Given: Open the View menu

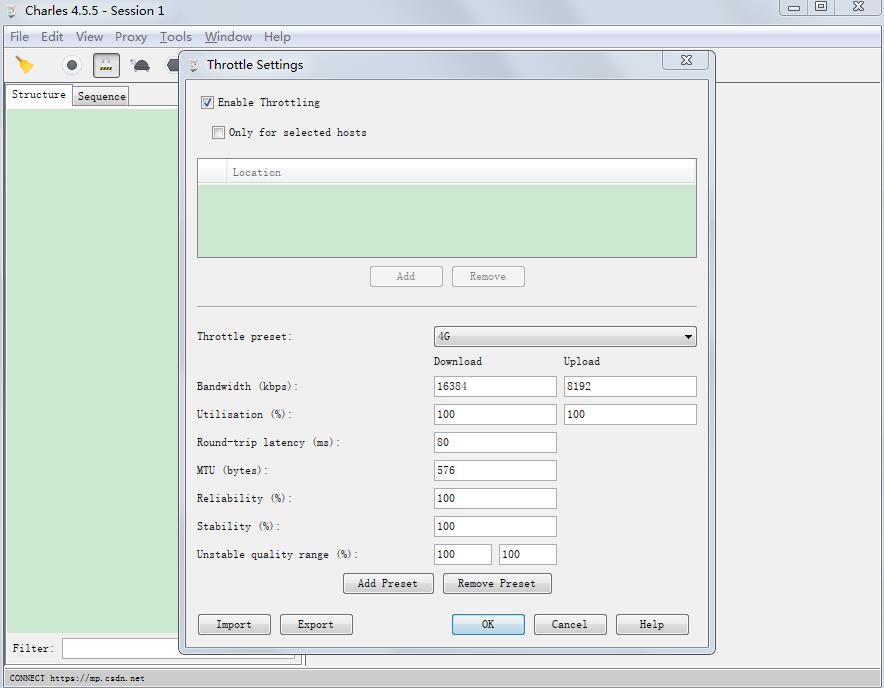Looking at the screenshot, I should pyautogui.click(x=89, y=37).
